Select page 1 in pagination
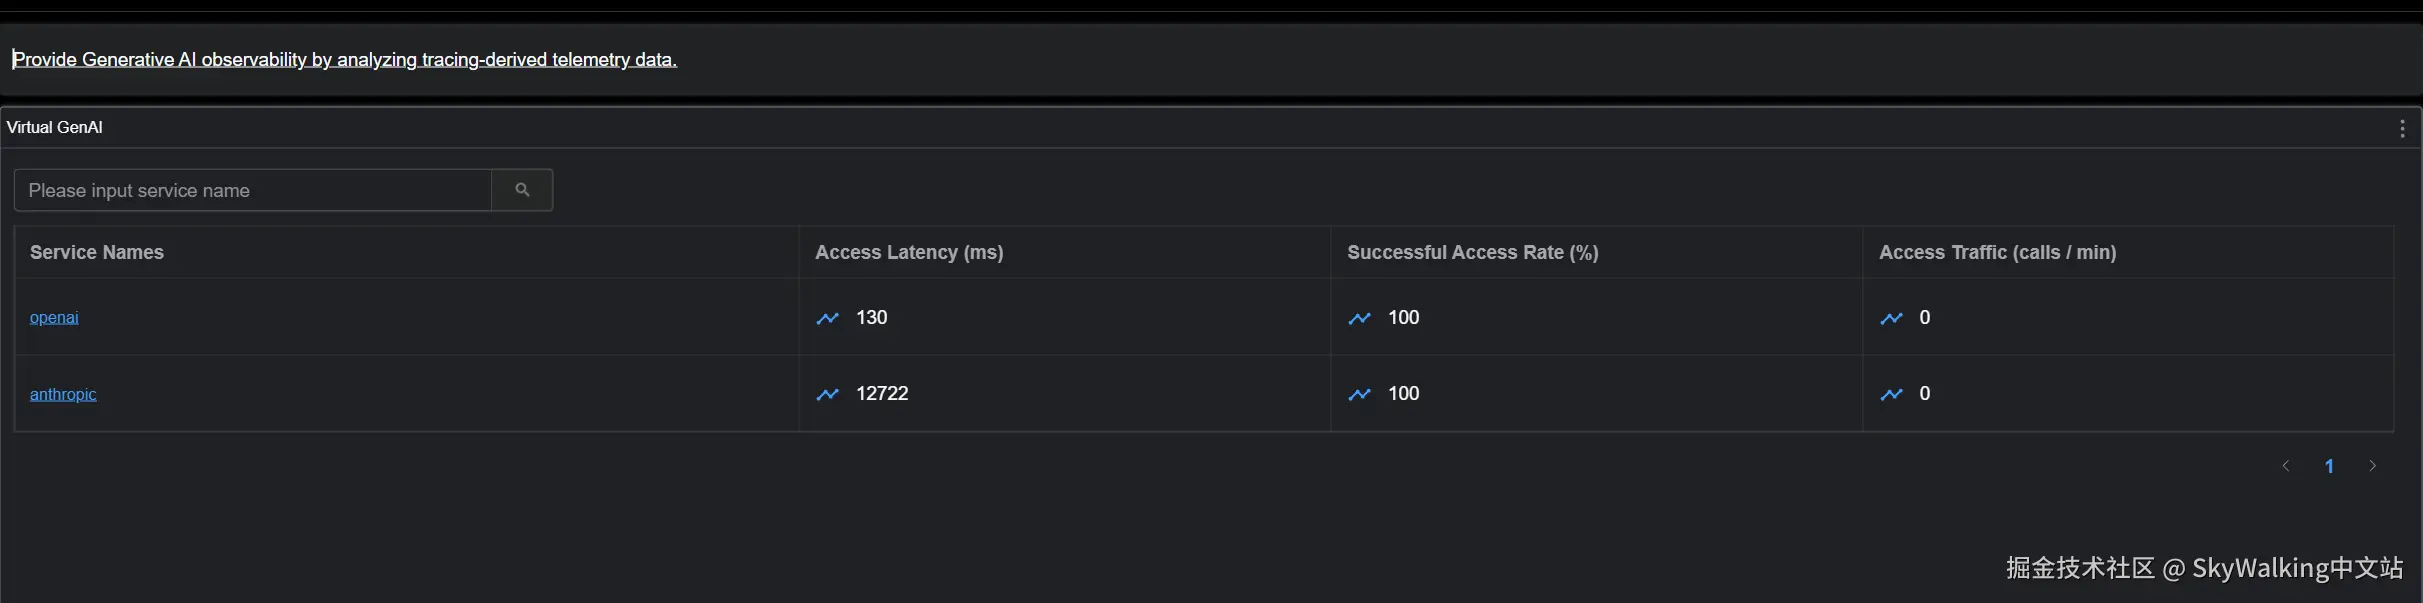This screenshot has width=2423, height=603. click(x=2330, y=466)
